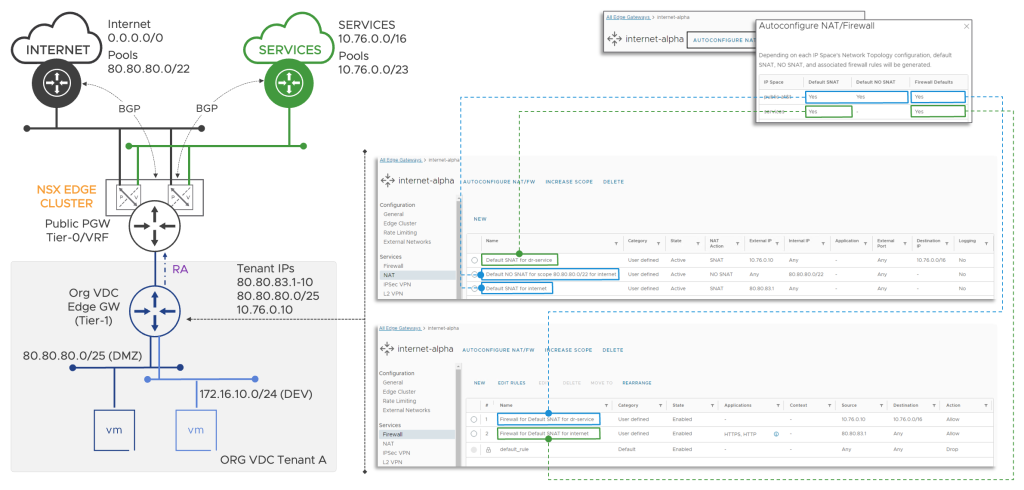Click the left edge node icon in NSX Edge Cluster
The image size is (1024, 490).
tap(130, 195)
